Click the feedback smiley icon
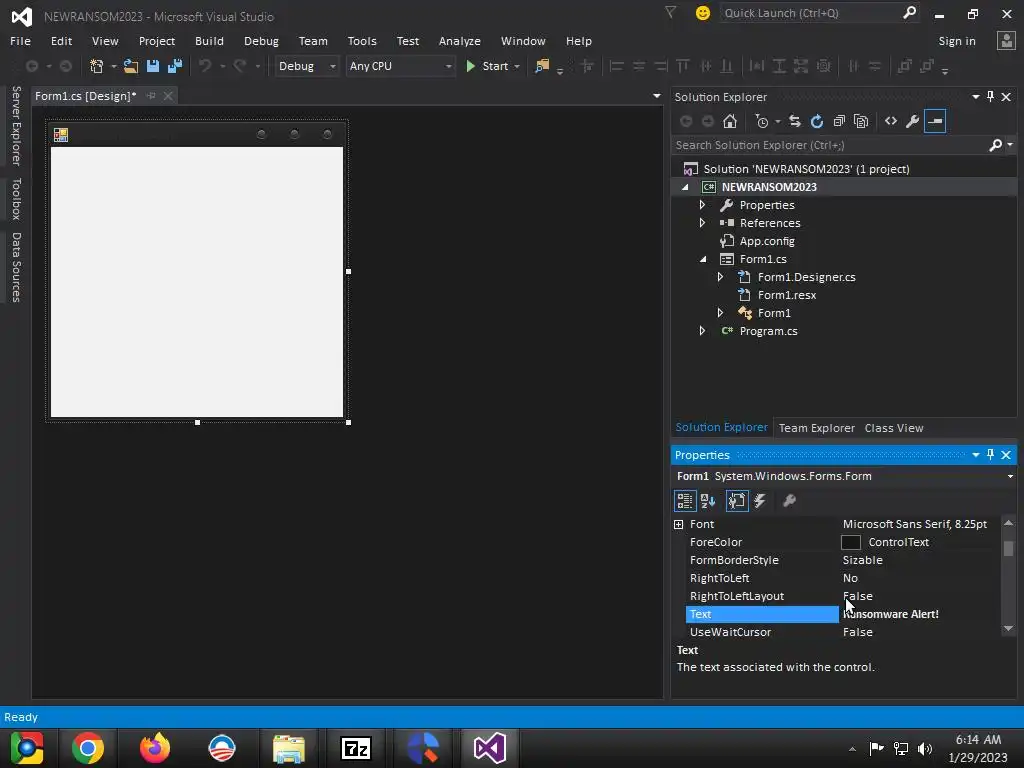Viewport: 1024px width, 768px height. tap(703, 13)
